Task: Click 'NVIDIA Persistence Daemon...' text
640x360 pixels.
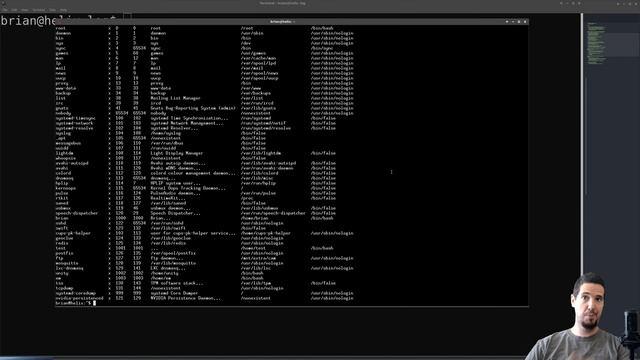Action: point(186,298)
